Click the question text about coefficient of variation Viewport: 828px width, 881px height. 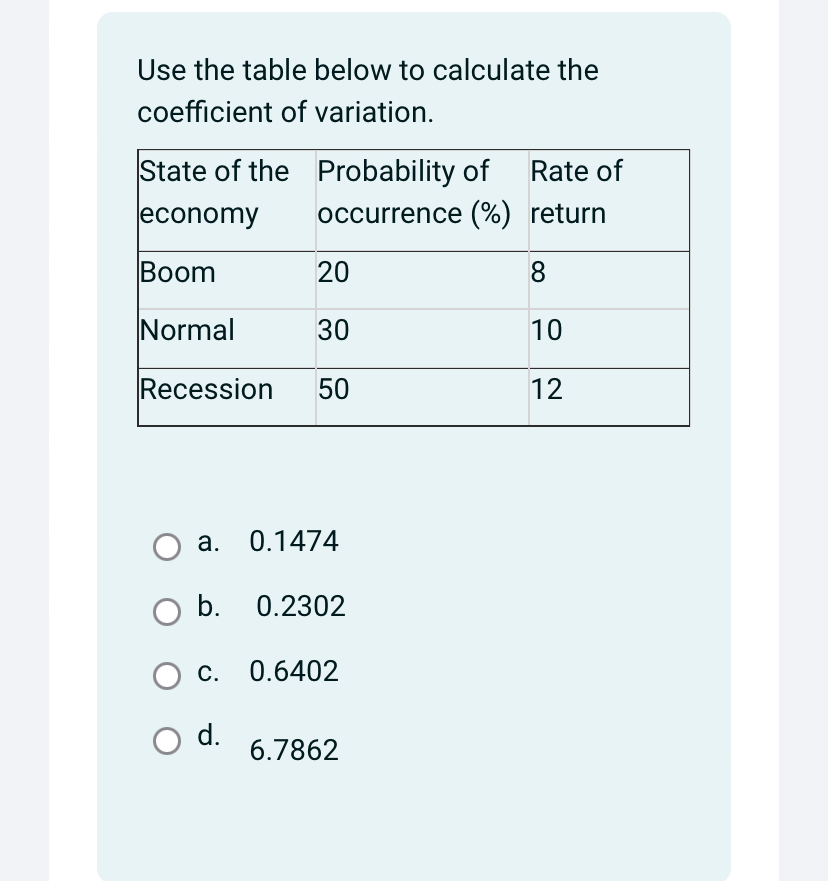coord(367,91)
